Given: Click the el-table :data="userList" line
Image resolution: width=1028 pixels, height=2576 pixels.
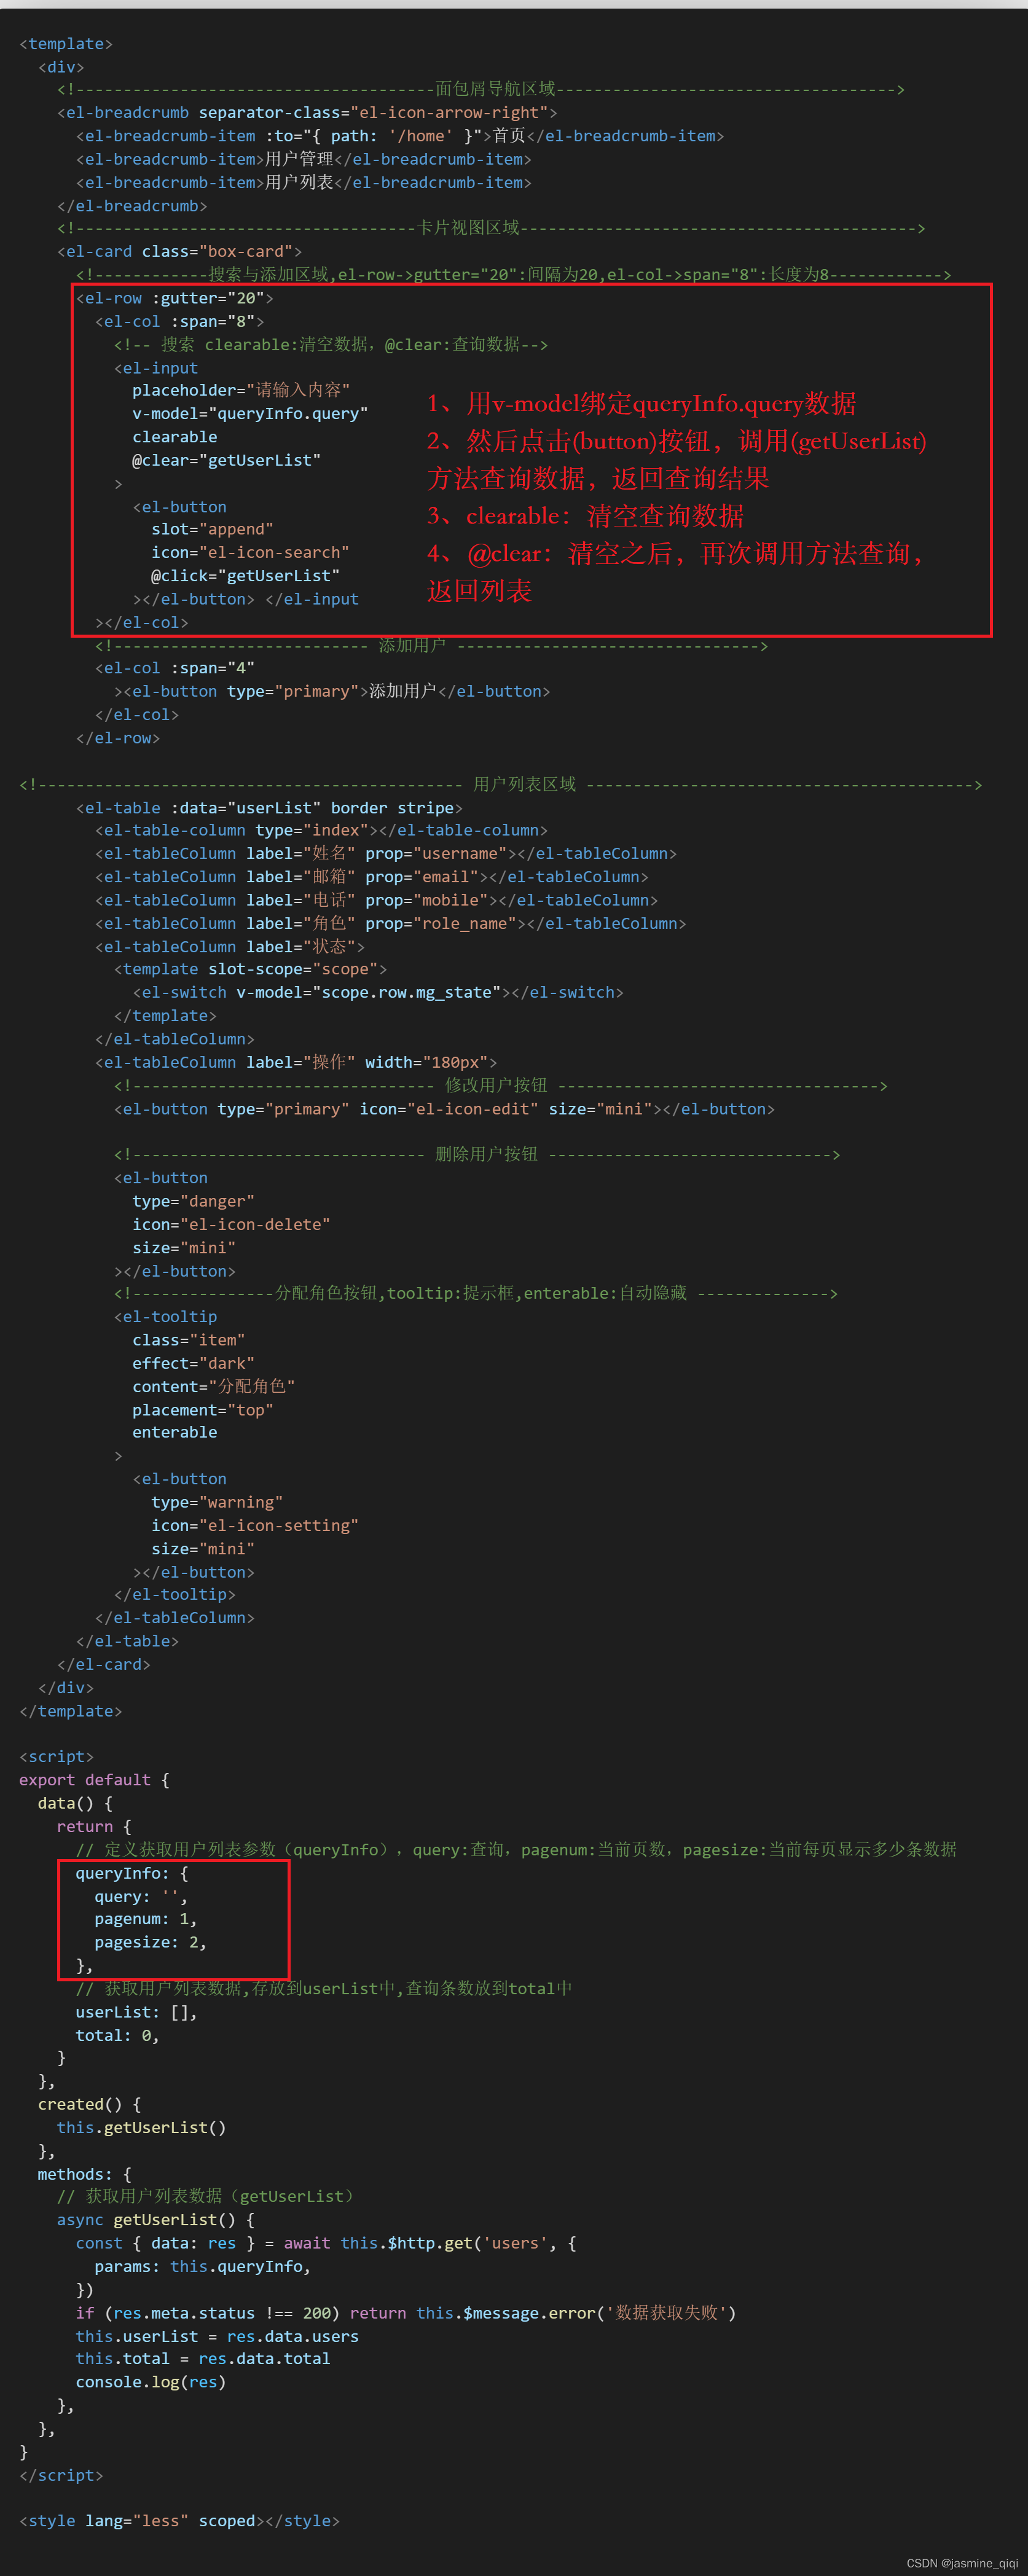Looking at the screenshot, I should 269,808.
